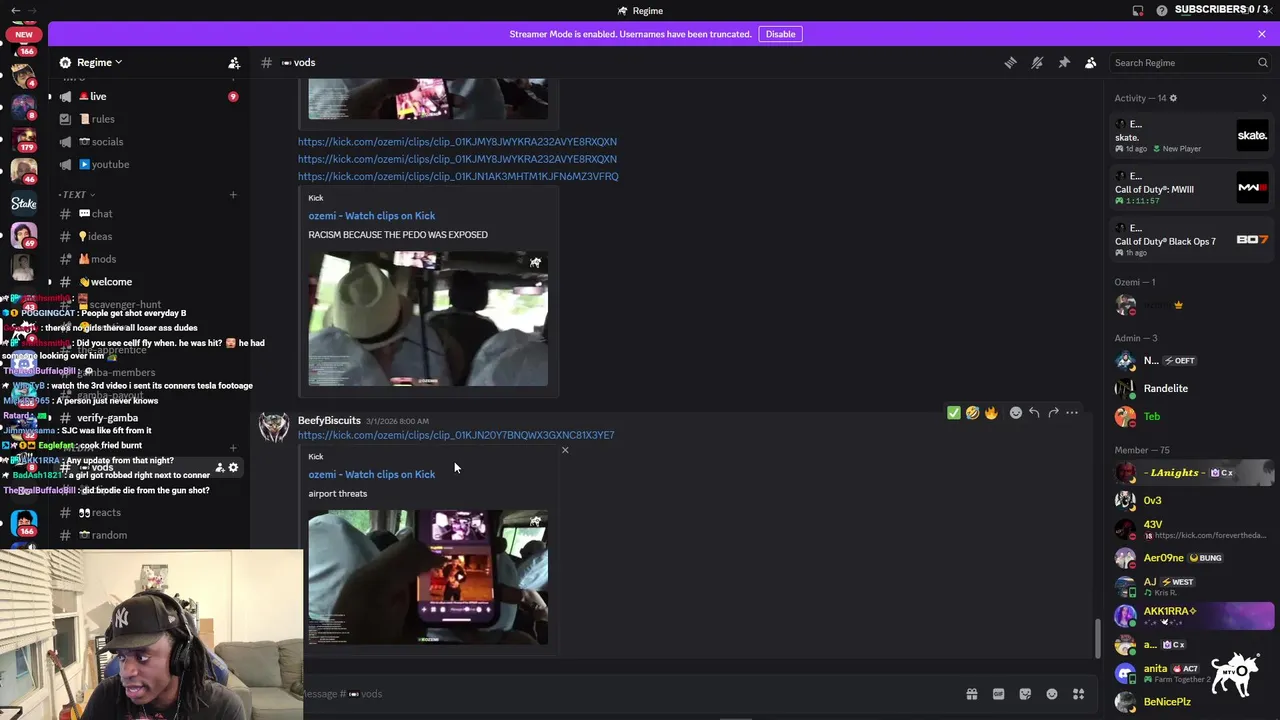
Task: Click the search magnifier icon
Action: click(x=1262, y=63)
